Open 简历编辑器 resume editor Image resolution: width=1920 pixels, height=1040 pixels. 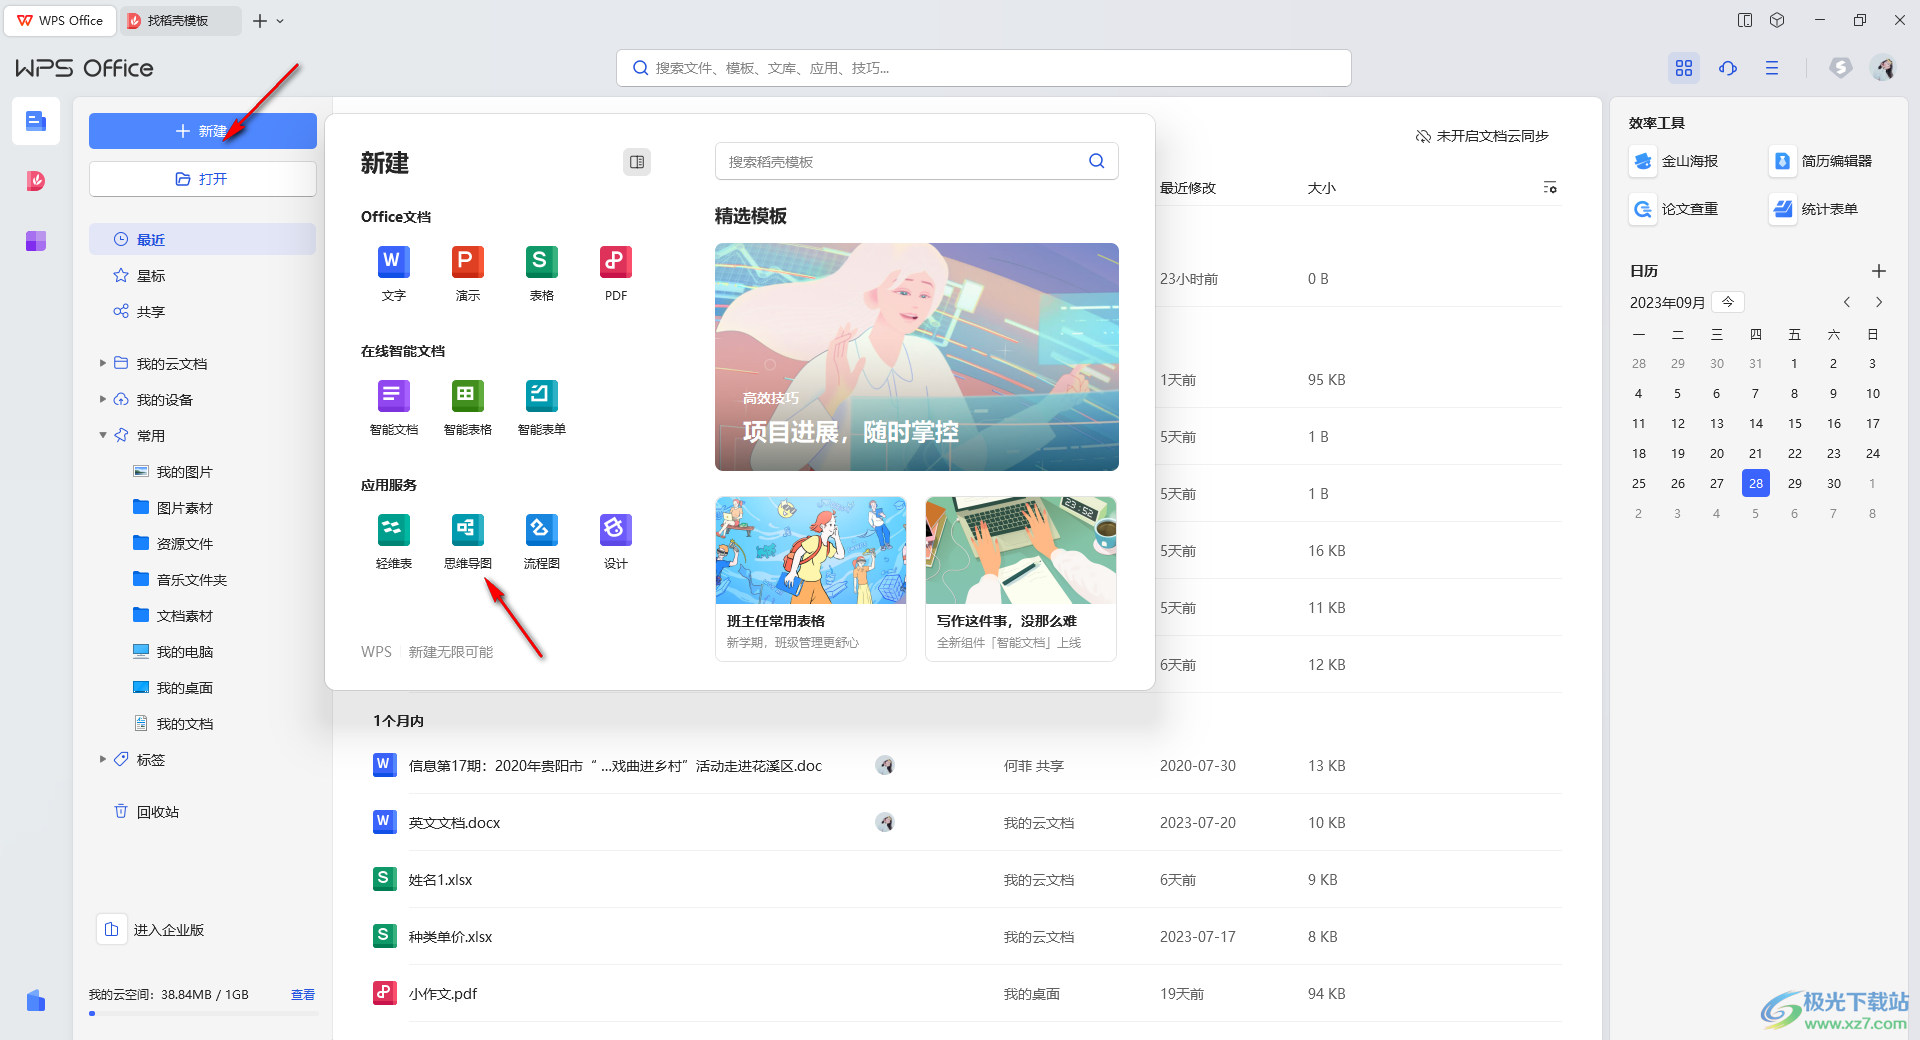1820,161
